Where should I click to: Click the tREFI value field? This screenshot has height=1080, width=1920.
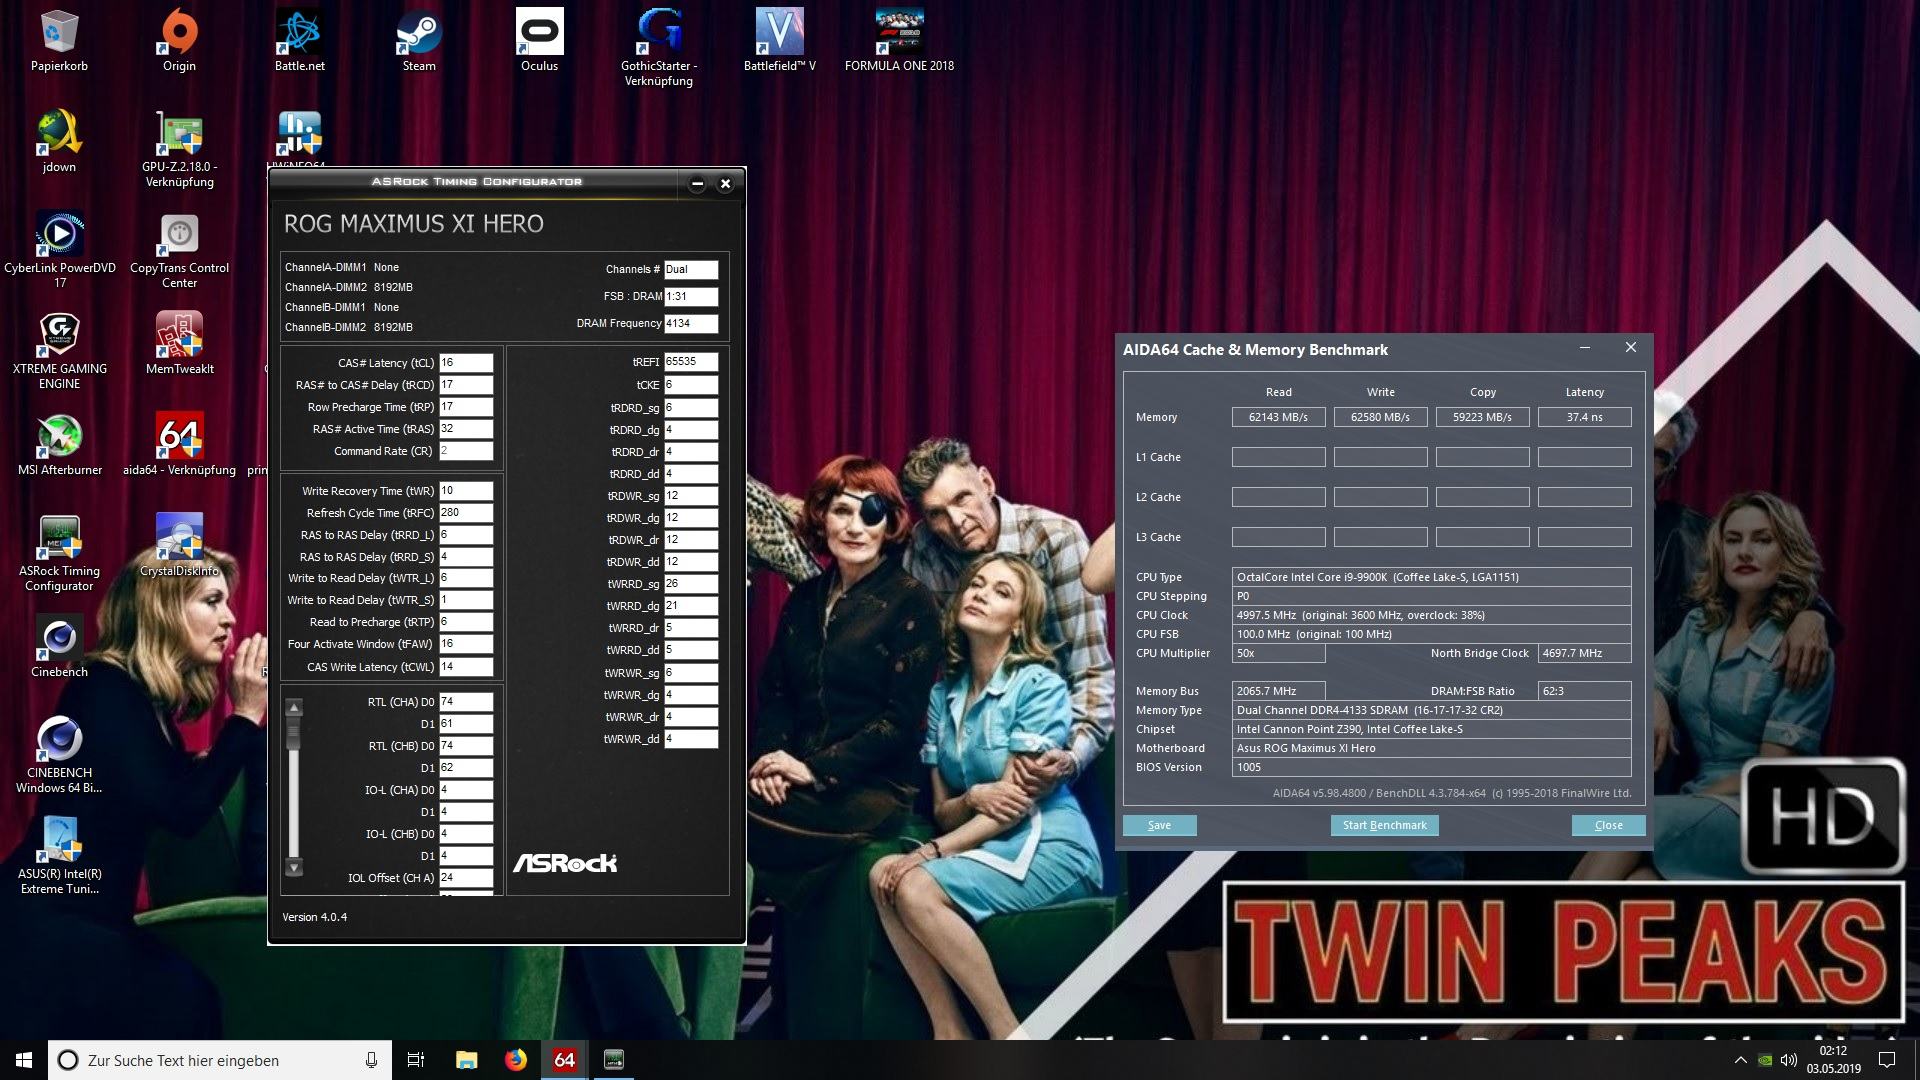[x=691, y=362]
